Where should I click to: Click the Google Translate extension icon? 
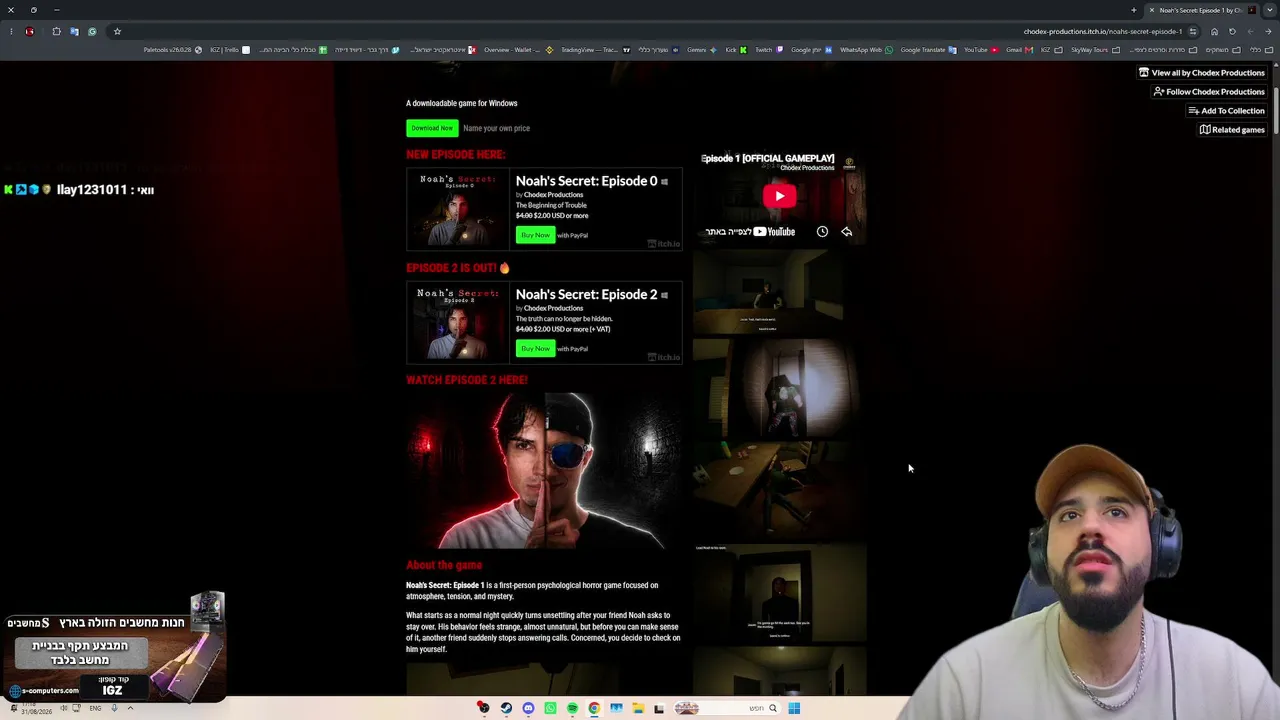(x=74, y=31)
